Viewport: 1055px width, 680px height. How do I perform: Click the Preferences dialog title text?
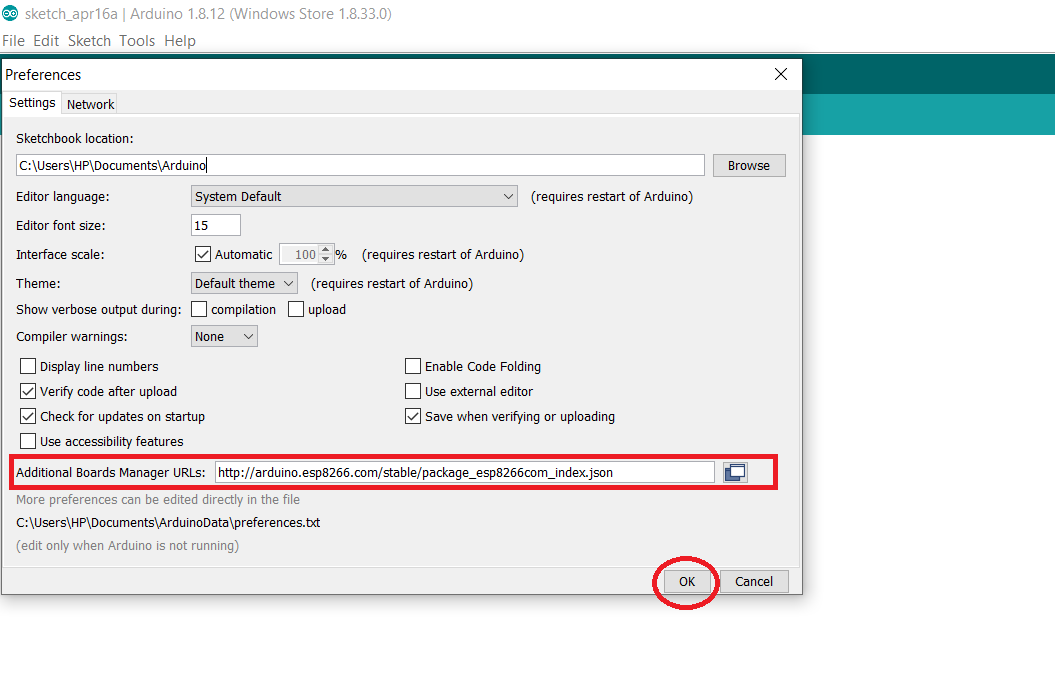click(43, 75)
